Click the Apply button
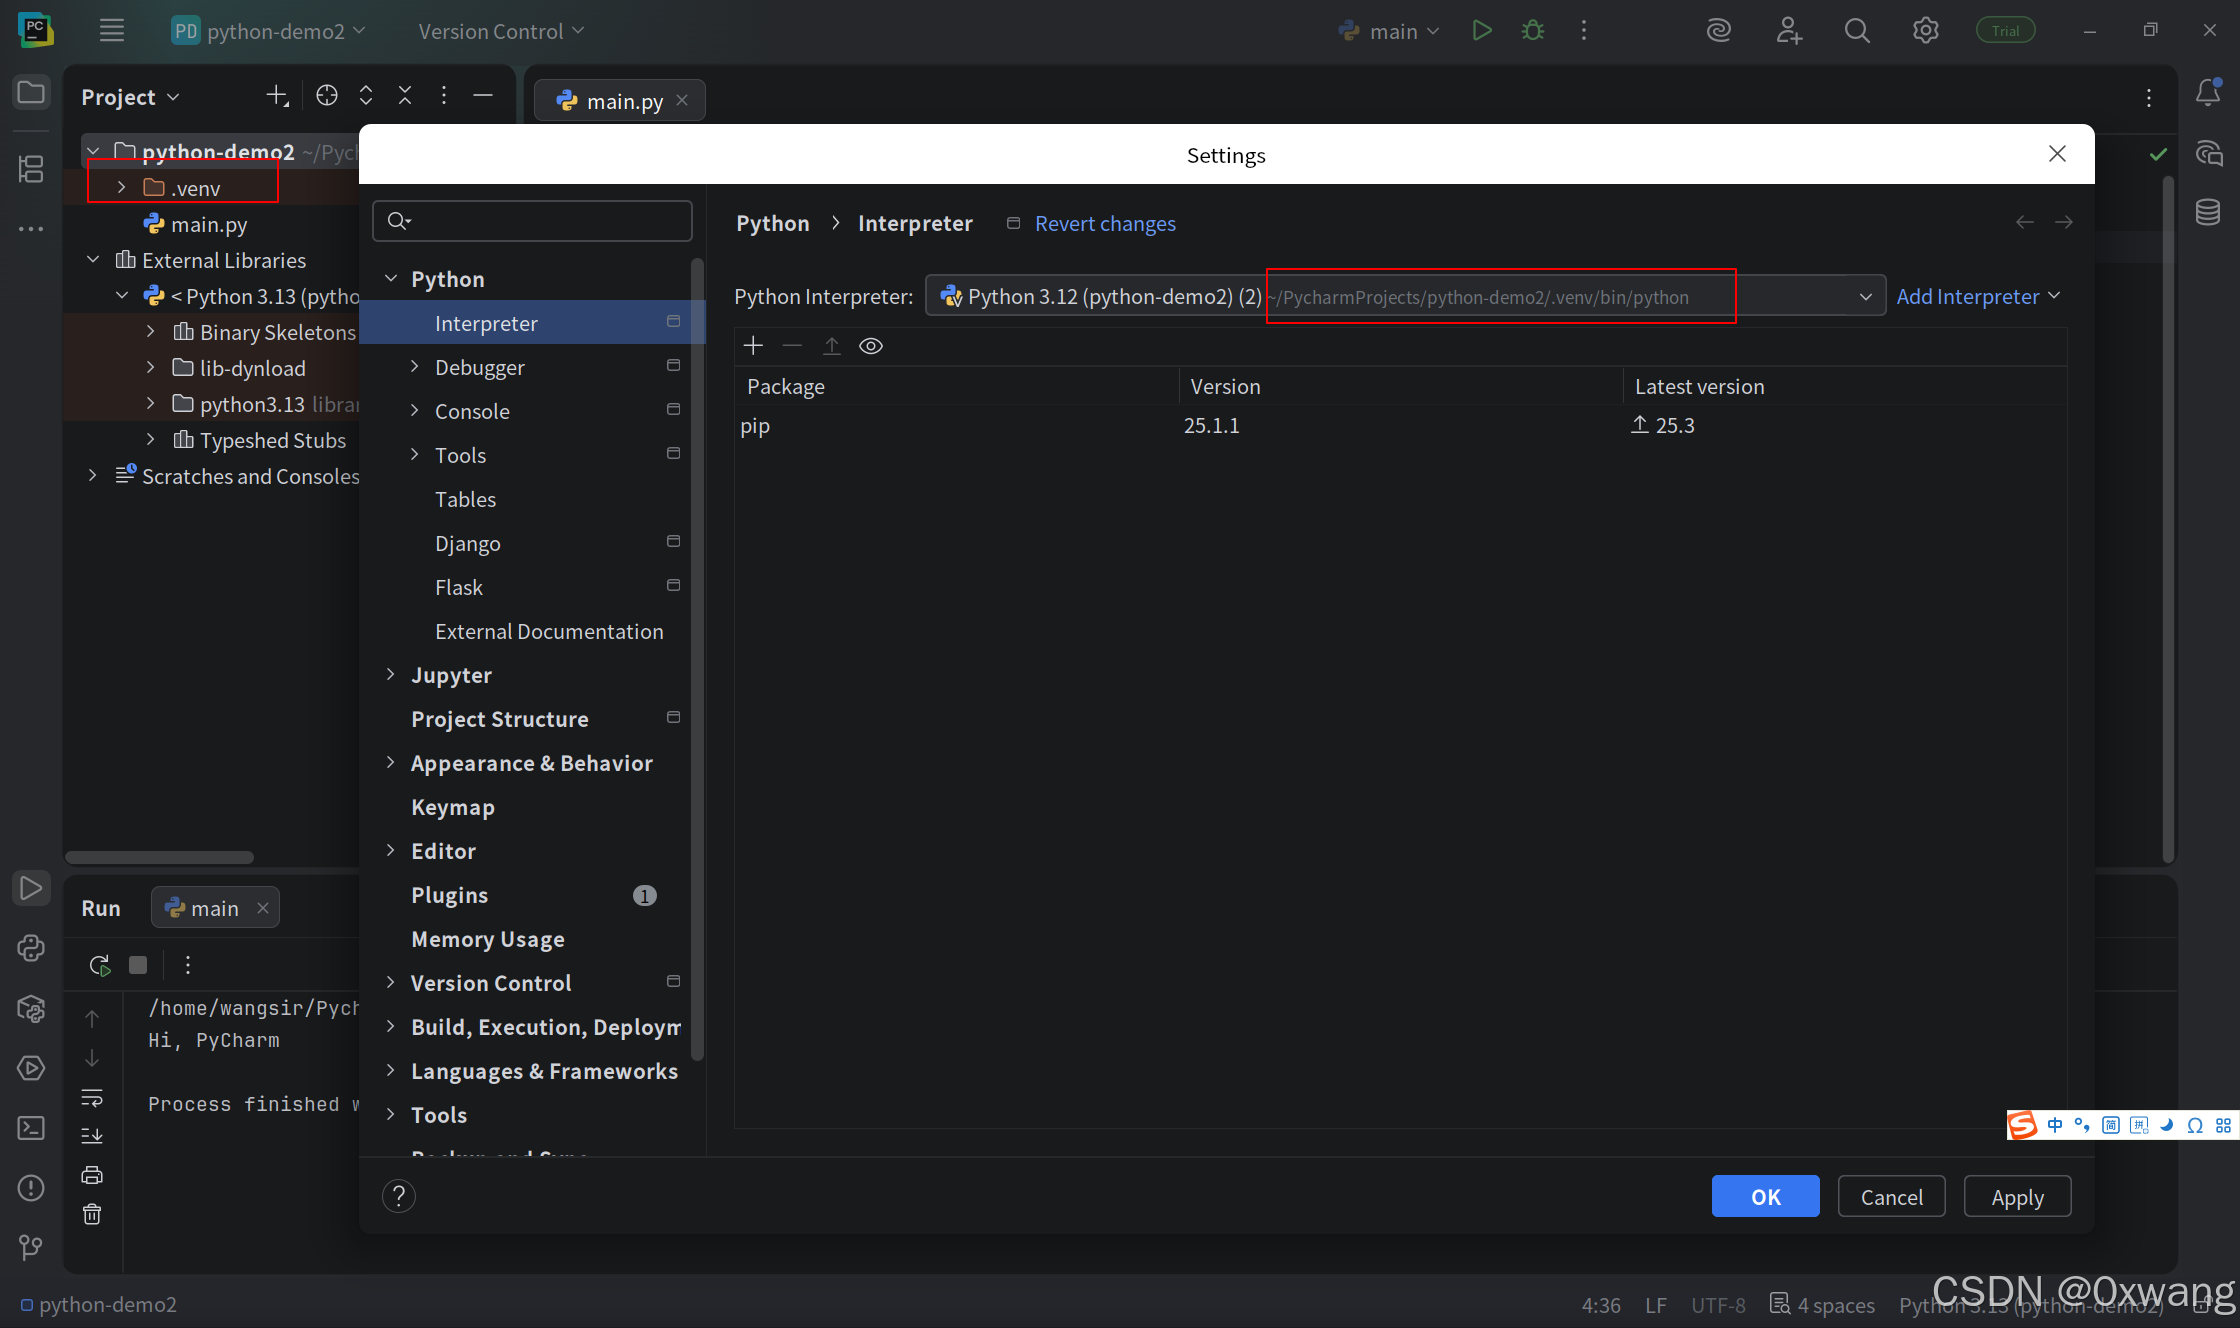The image size is (2240, 1328). coord(2016,1197)
